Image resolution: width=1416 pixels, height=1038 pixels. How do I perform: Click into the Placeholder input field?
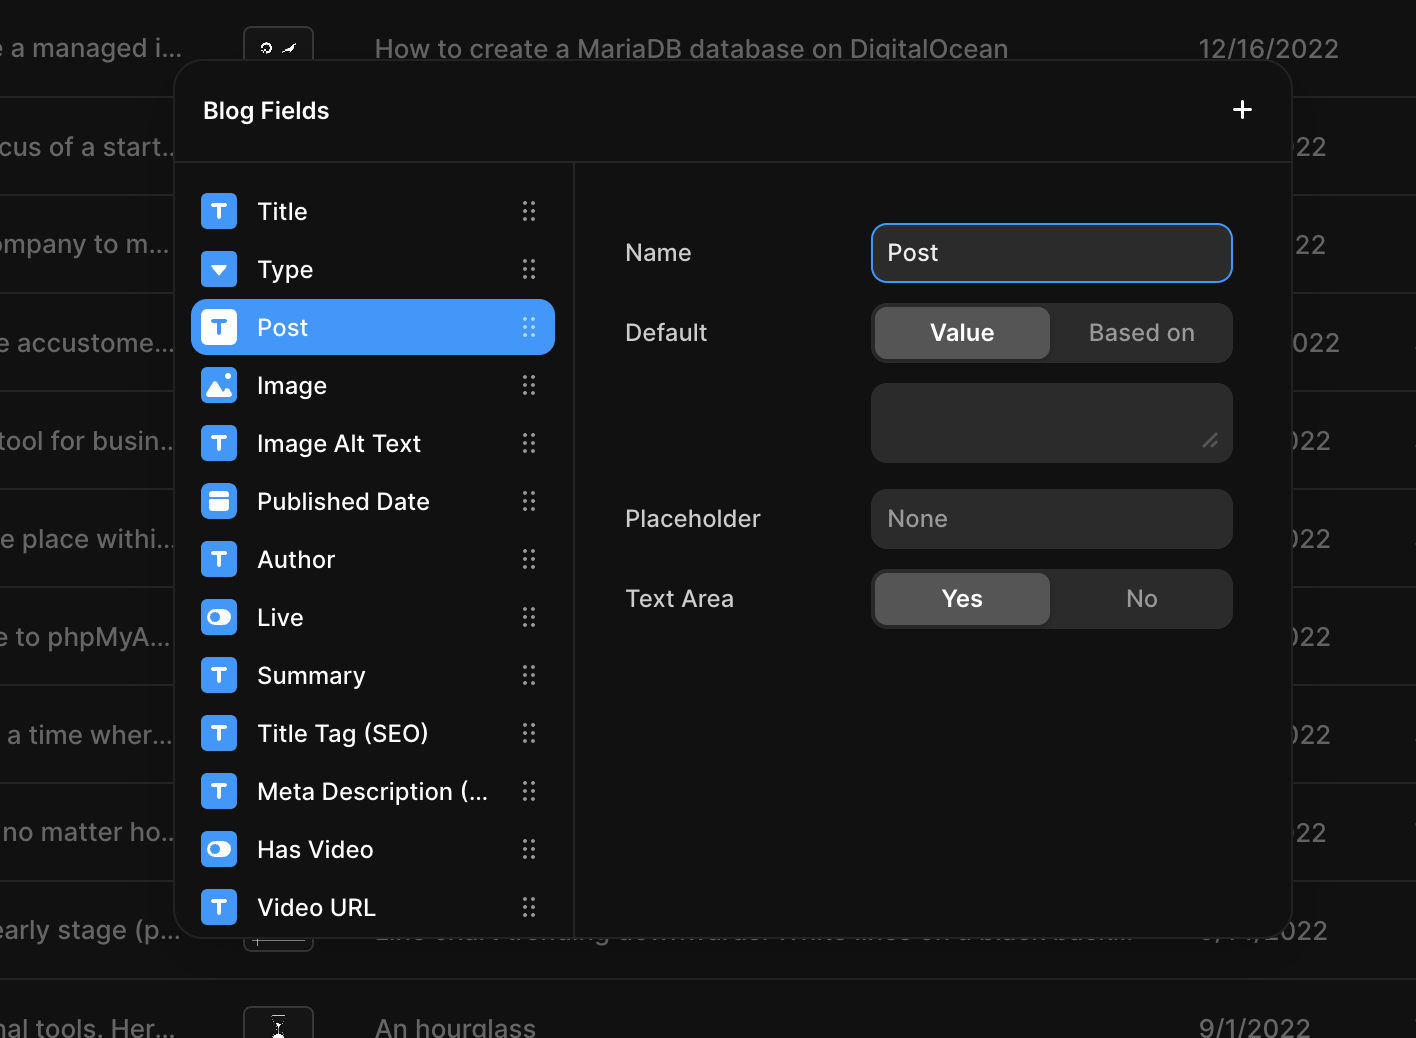1051,519
